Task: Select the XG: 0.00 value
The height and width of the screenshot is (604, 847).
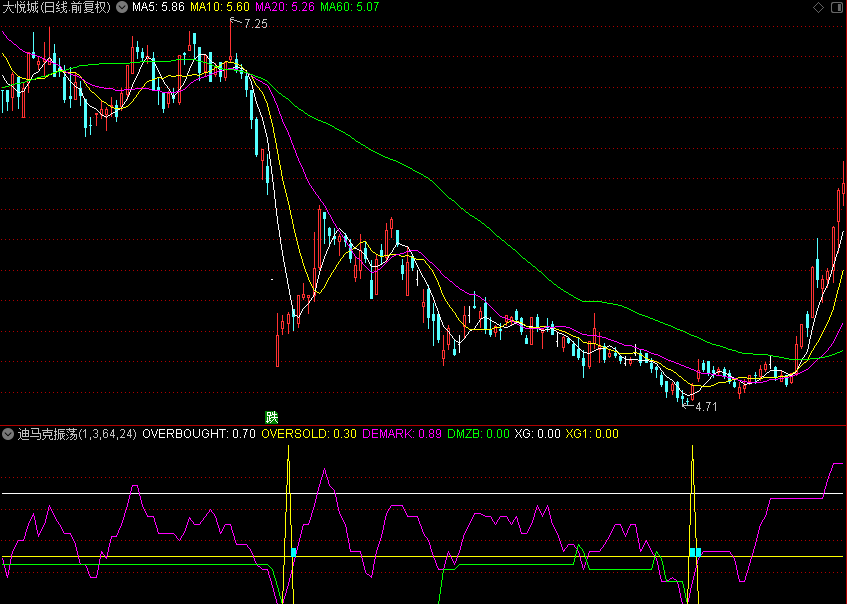Action: [537, 434]
